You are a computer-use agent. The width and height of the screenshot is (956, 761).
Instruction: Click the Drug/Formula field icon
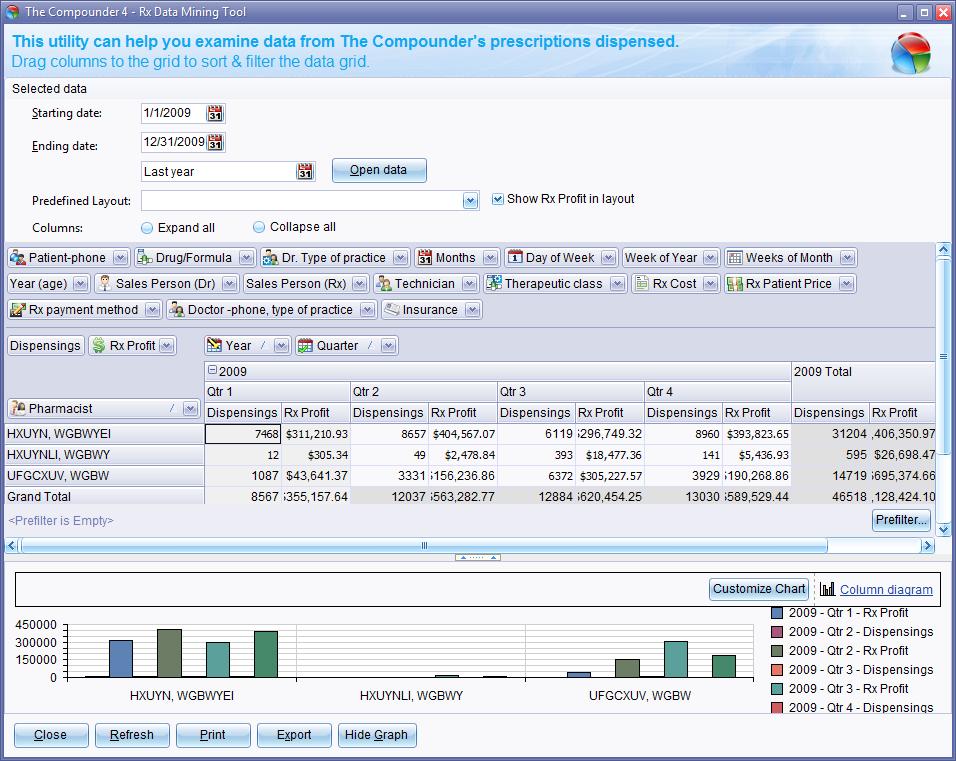pos(144,258)
